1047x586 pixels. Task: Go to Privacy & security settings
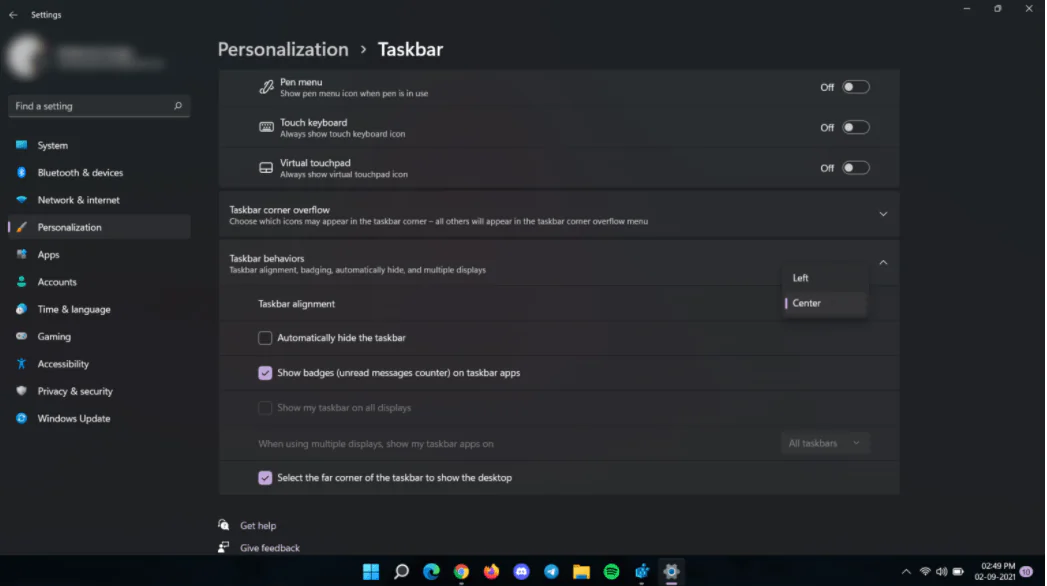(75, 391)
